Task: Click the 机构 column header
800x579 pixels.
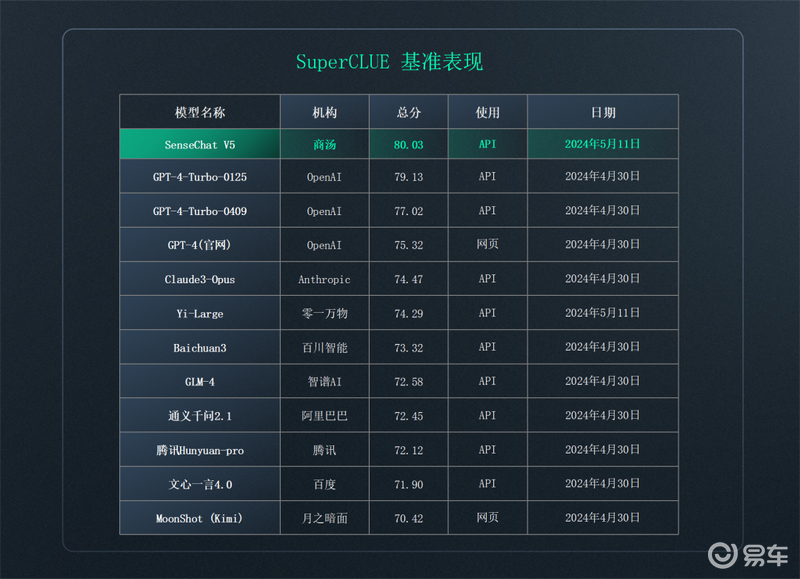Action: [x=324, y=112]
